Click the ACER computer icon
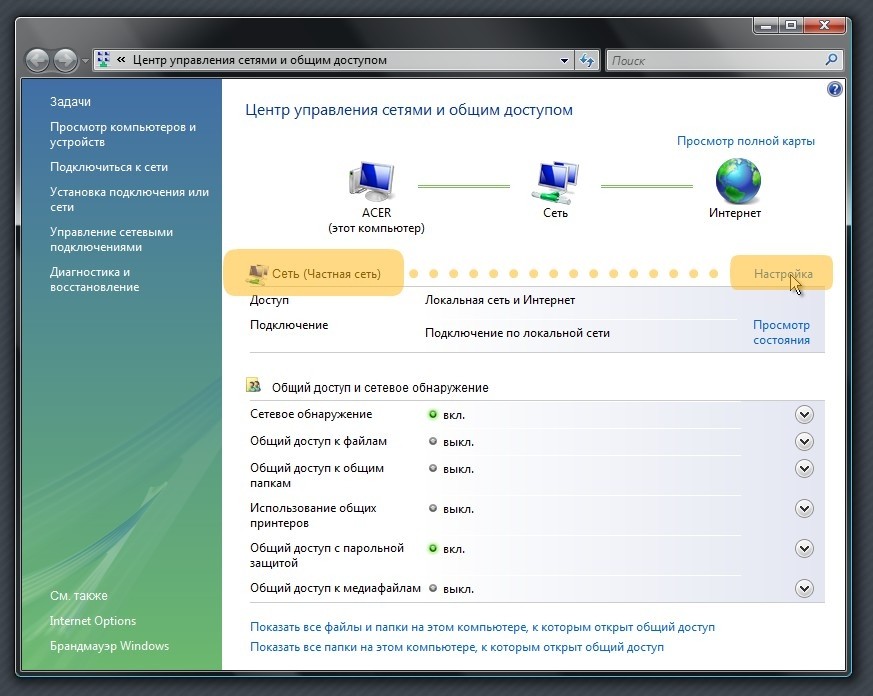The image size is (873, 696). 371,180
